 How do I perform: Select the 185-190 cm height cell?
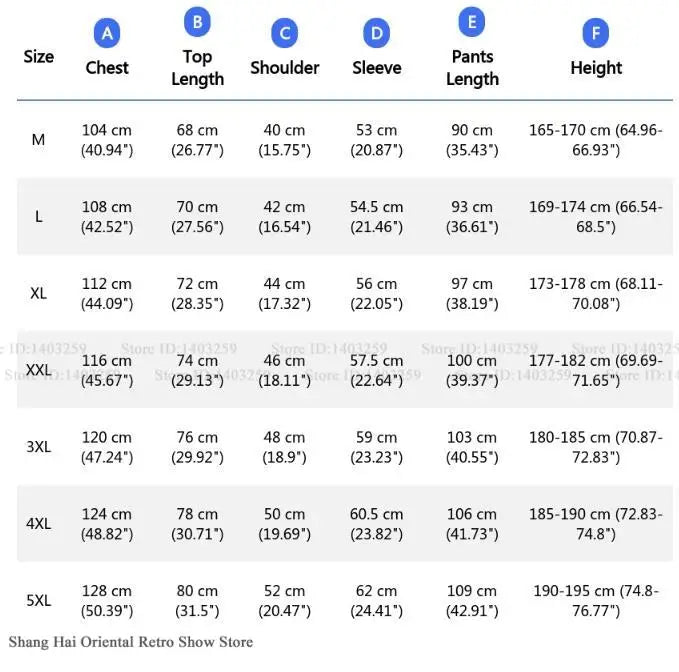596,524
